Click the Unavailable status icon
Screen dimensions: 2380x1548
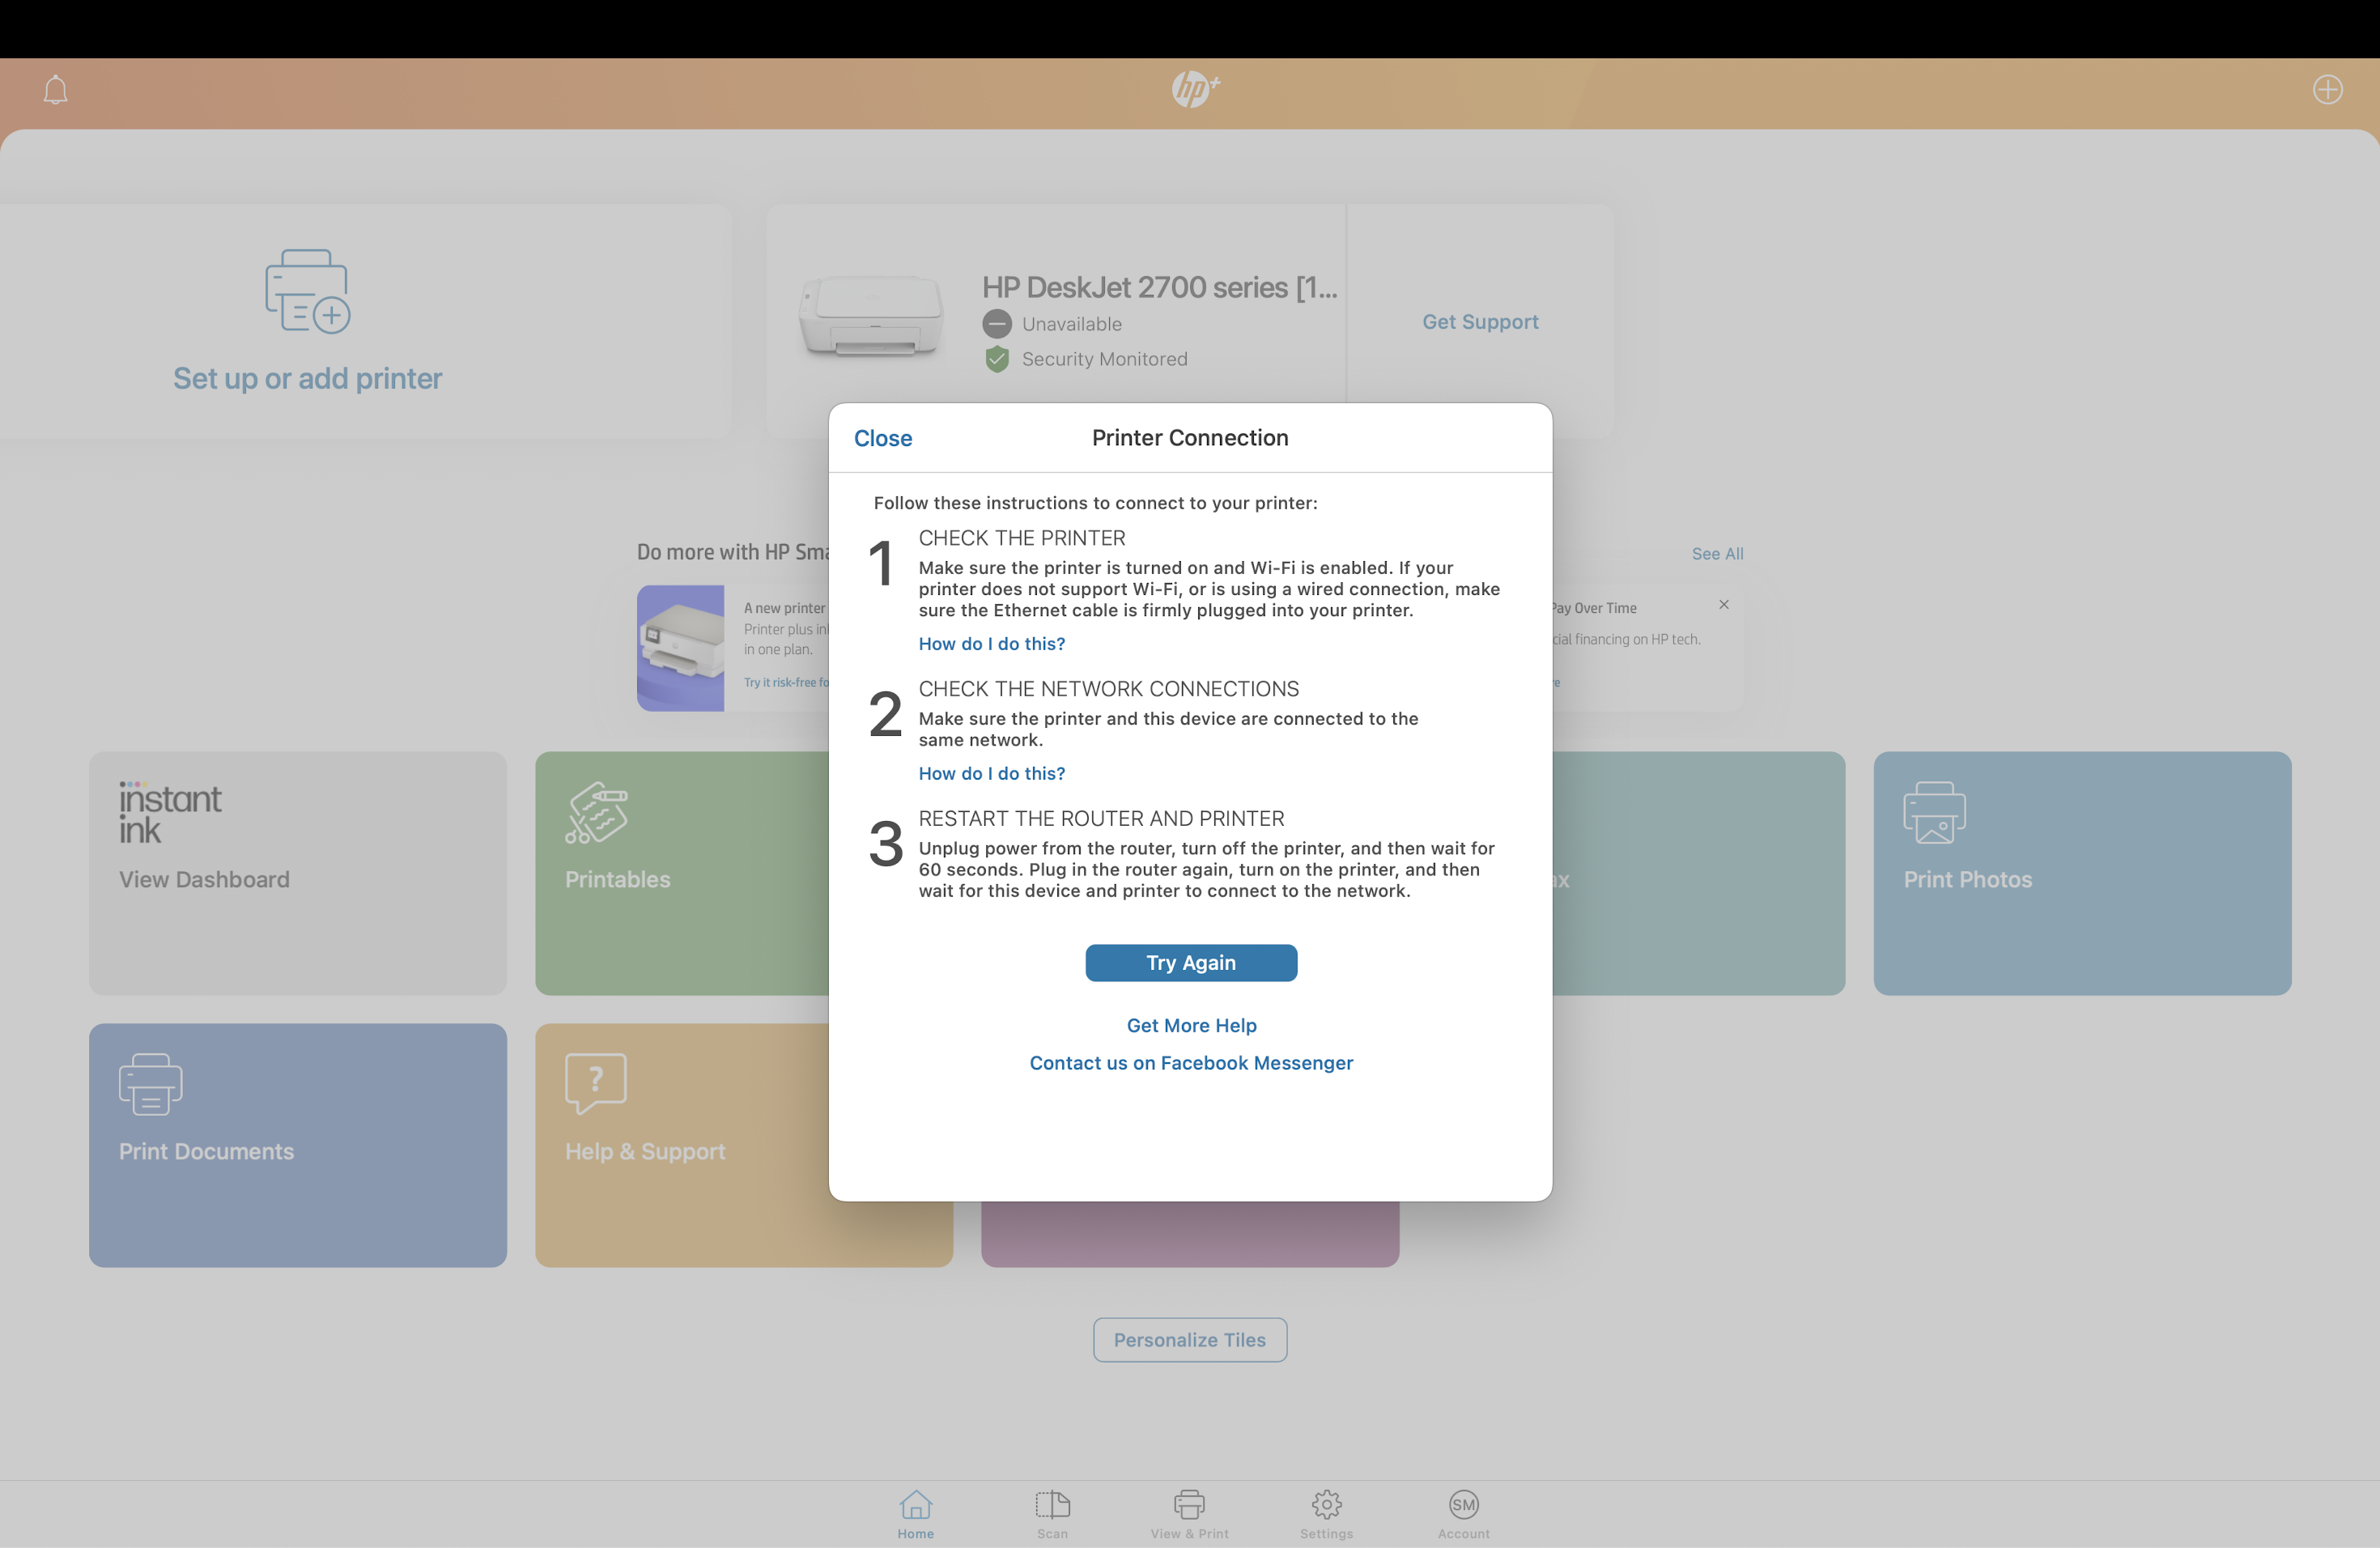996,324
